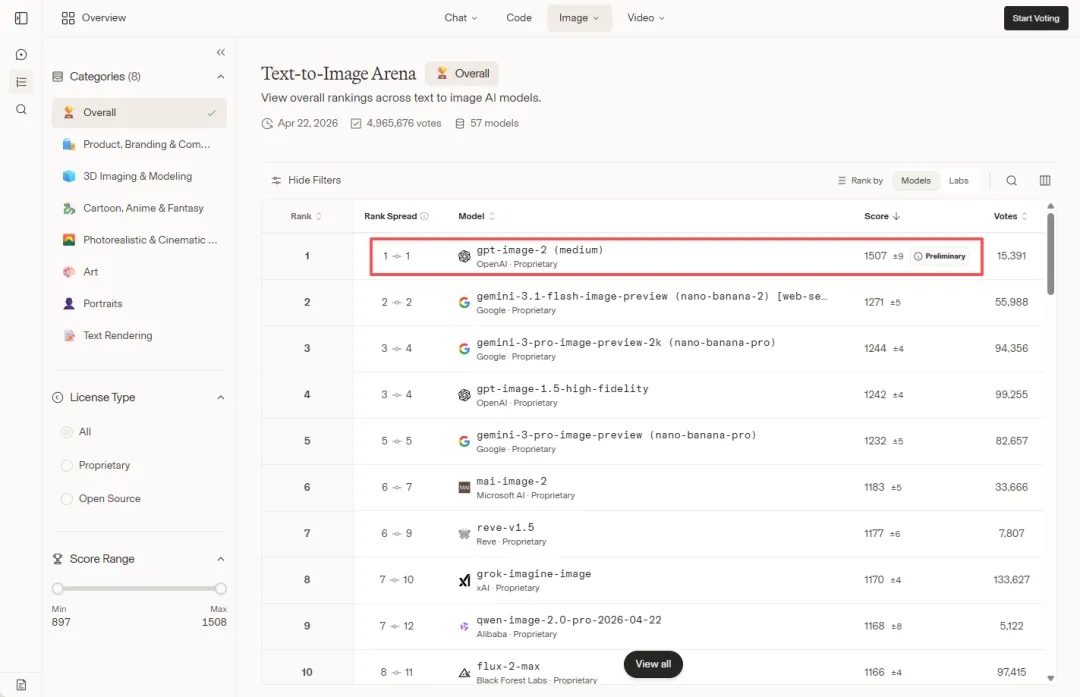Click the Portraits category icon
This screenshot has width=1080, height=697.
click(x=69, y=304)
